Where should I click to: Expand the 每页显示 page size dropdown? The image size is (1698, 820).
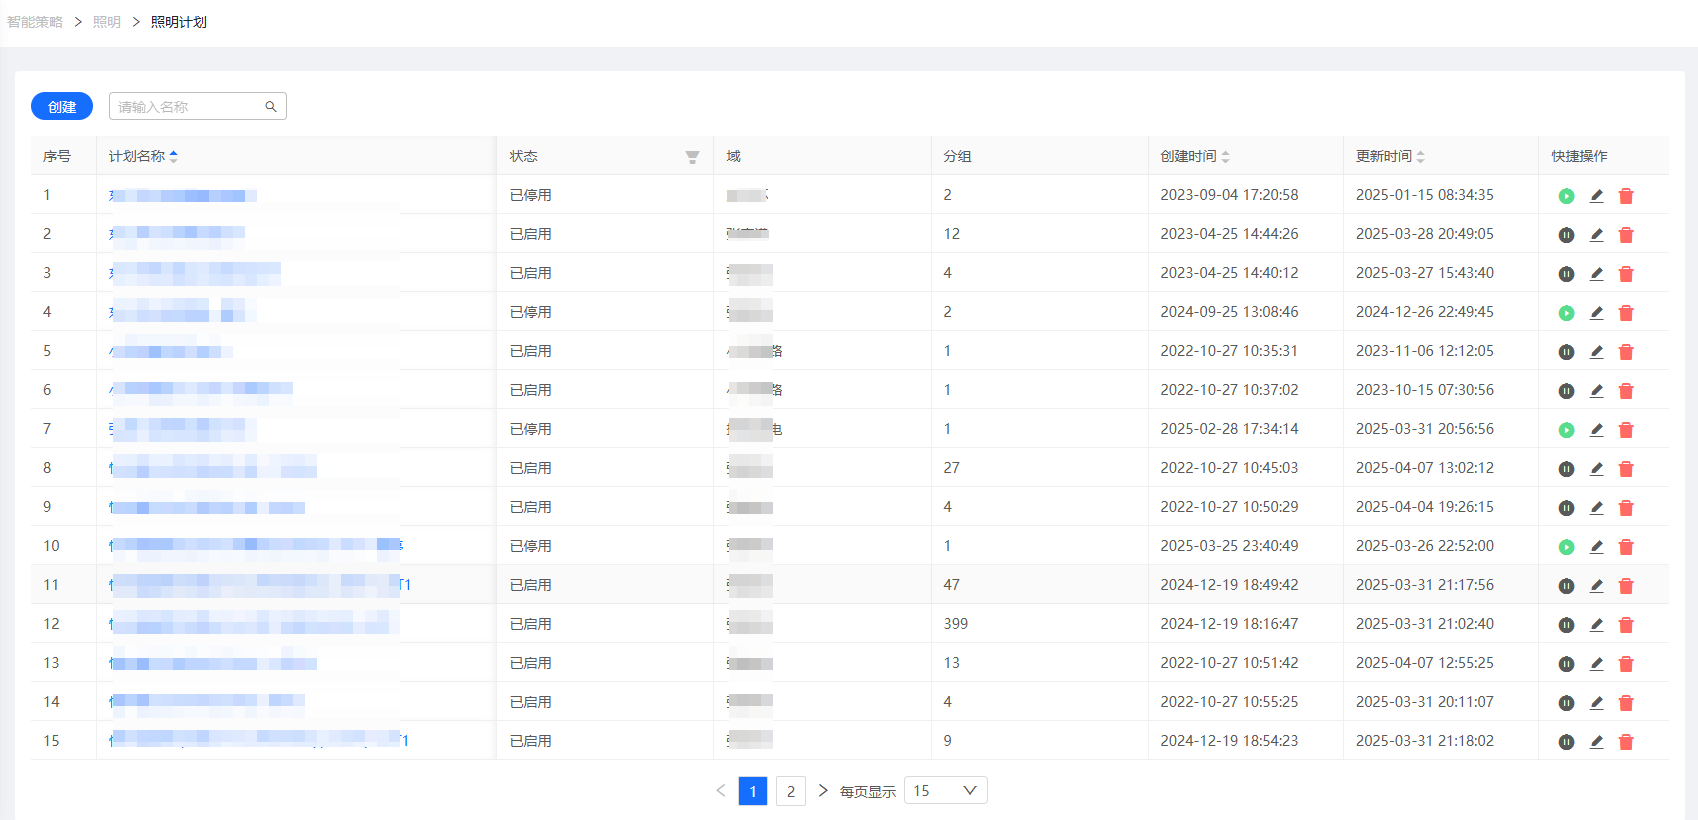pos(945,791)
